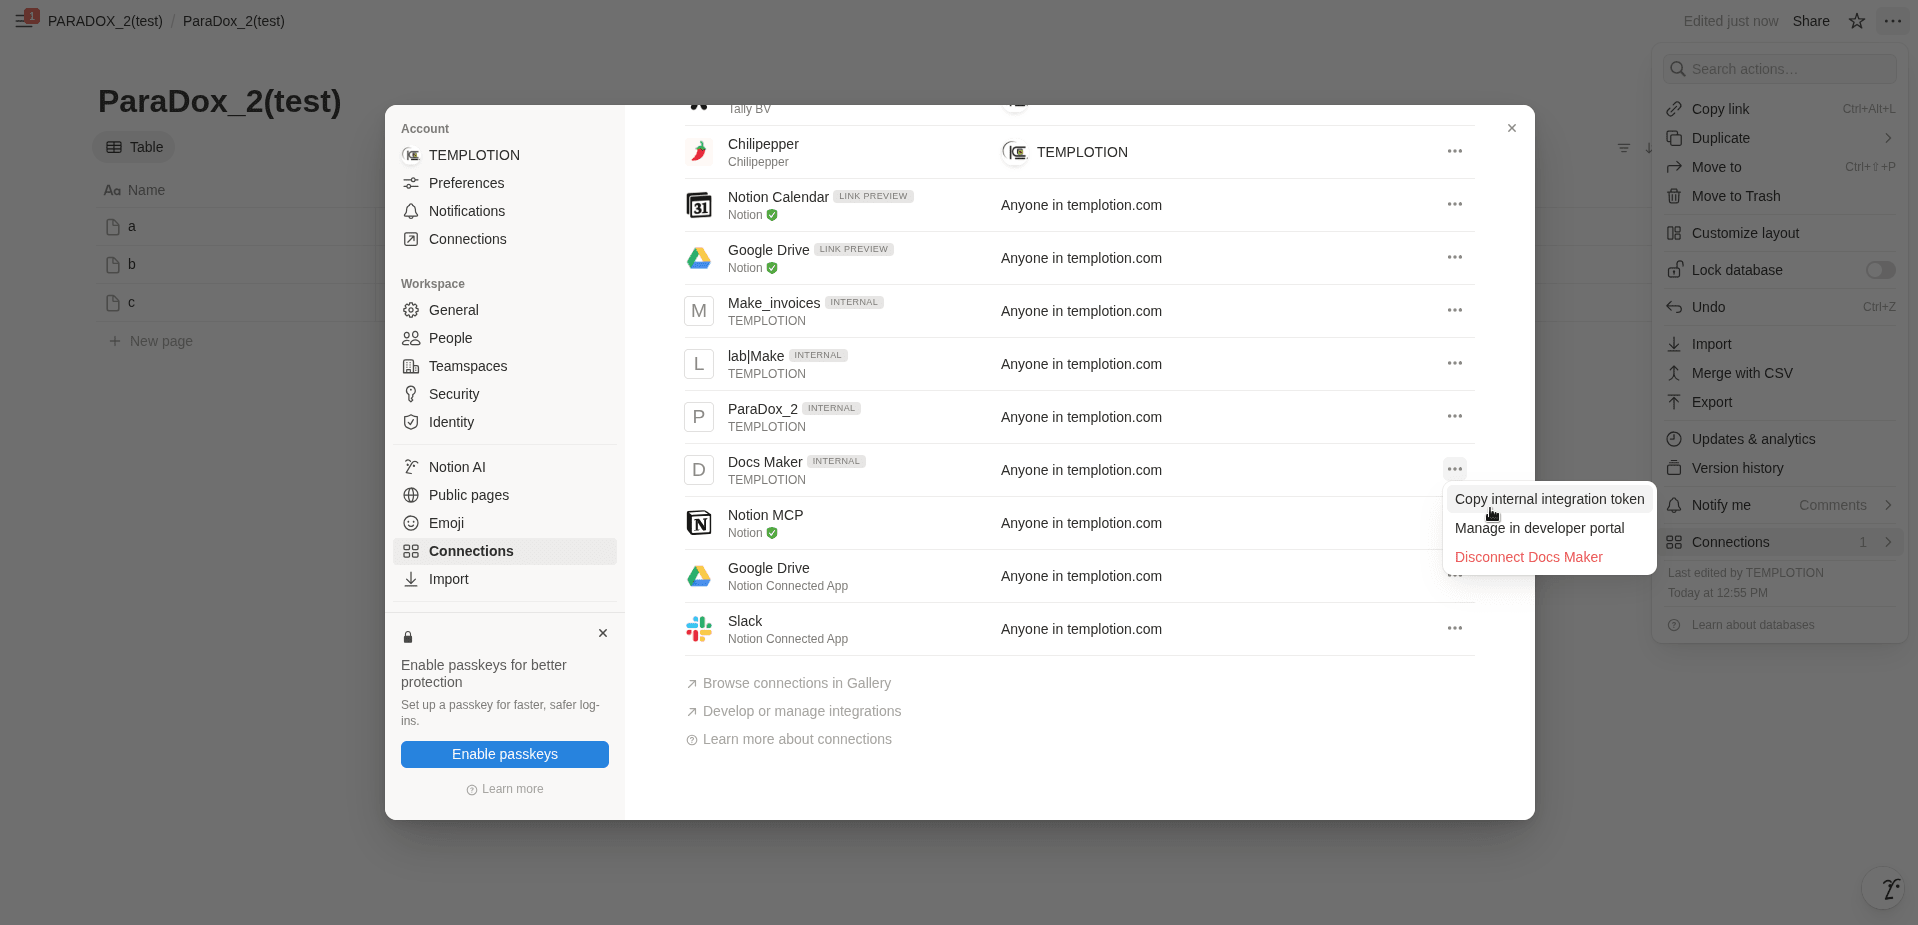Favorite the page with star icon

[x=1857, y=21]
